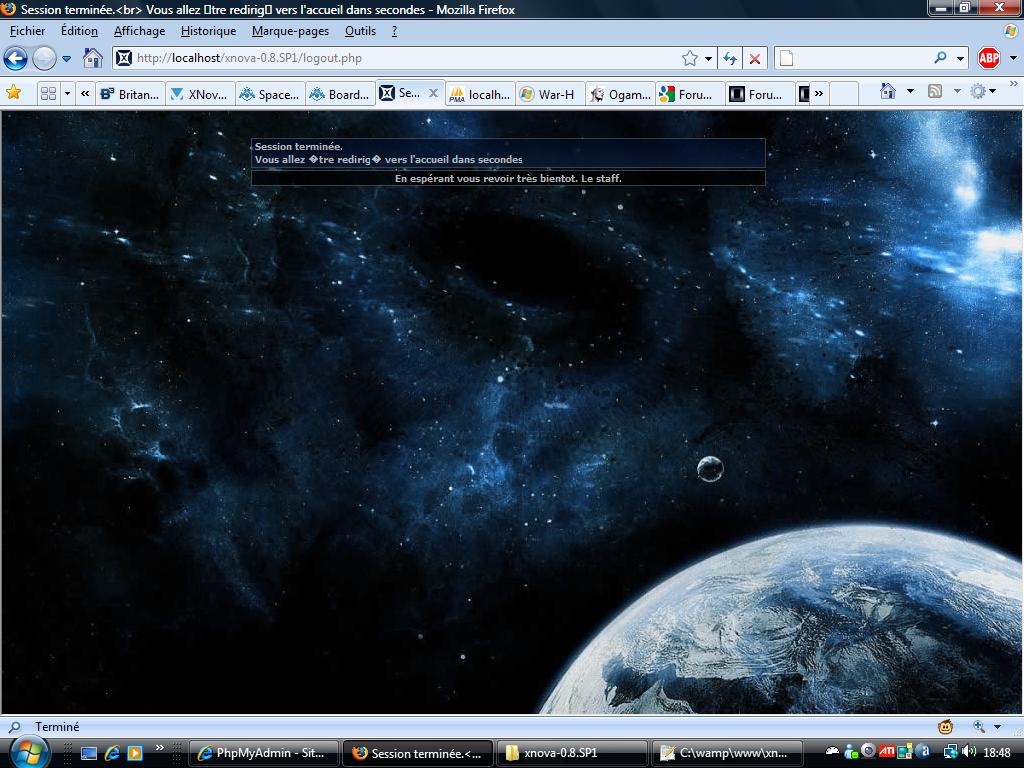Click the site identity icon in address bar
The image size is (1024, 768).
click(123, 58)
